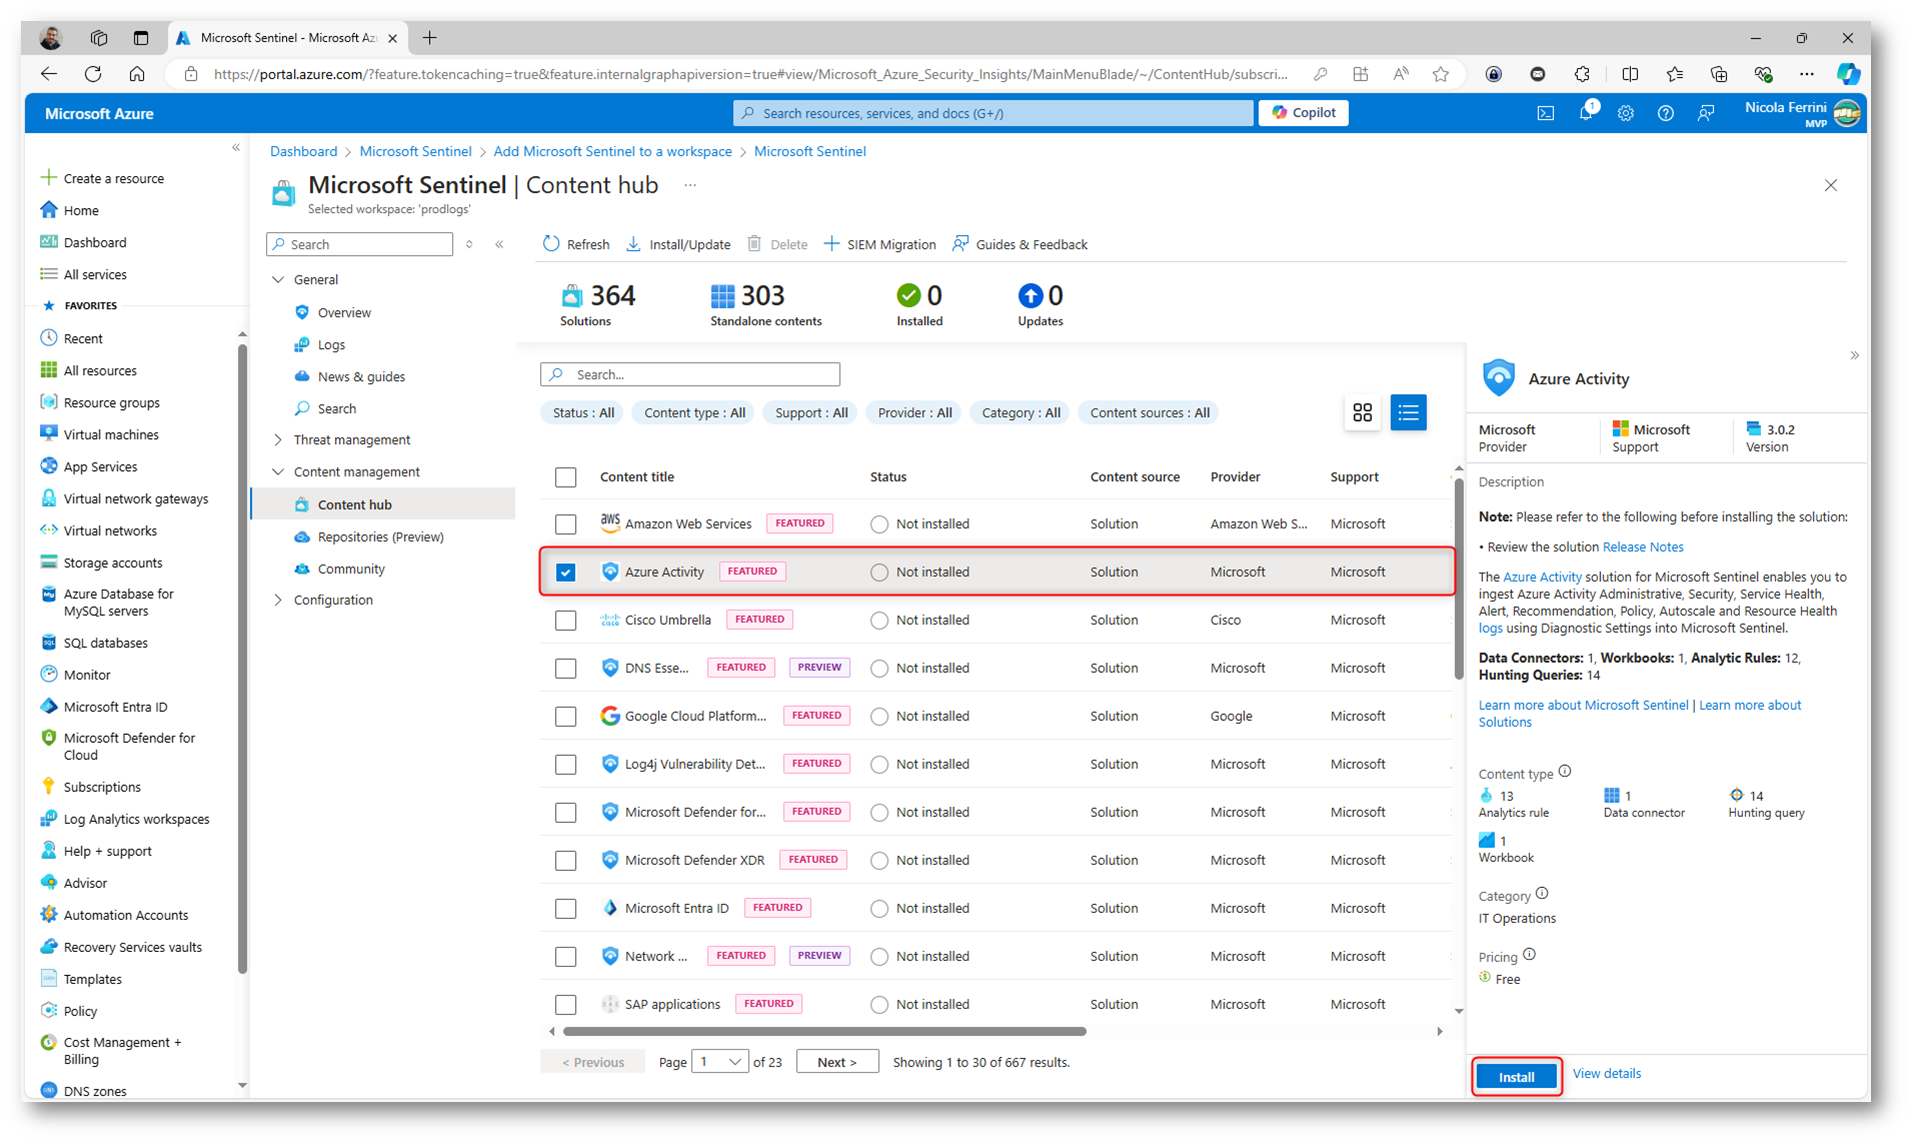
Task: Open Create a resource
Action: [x=102, y=178]
